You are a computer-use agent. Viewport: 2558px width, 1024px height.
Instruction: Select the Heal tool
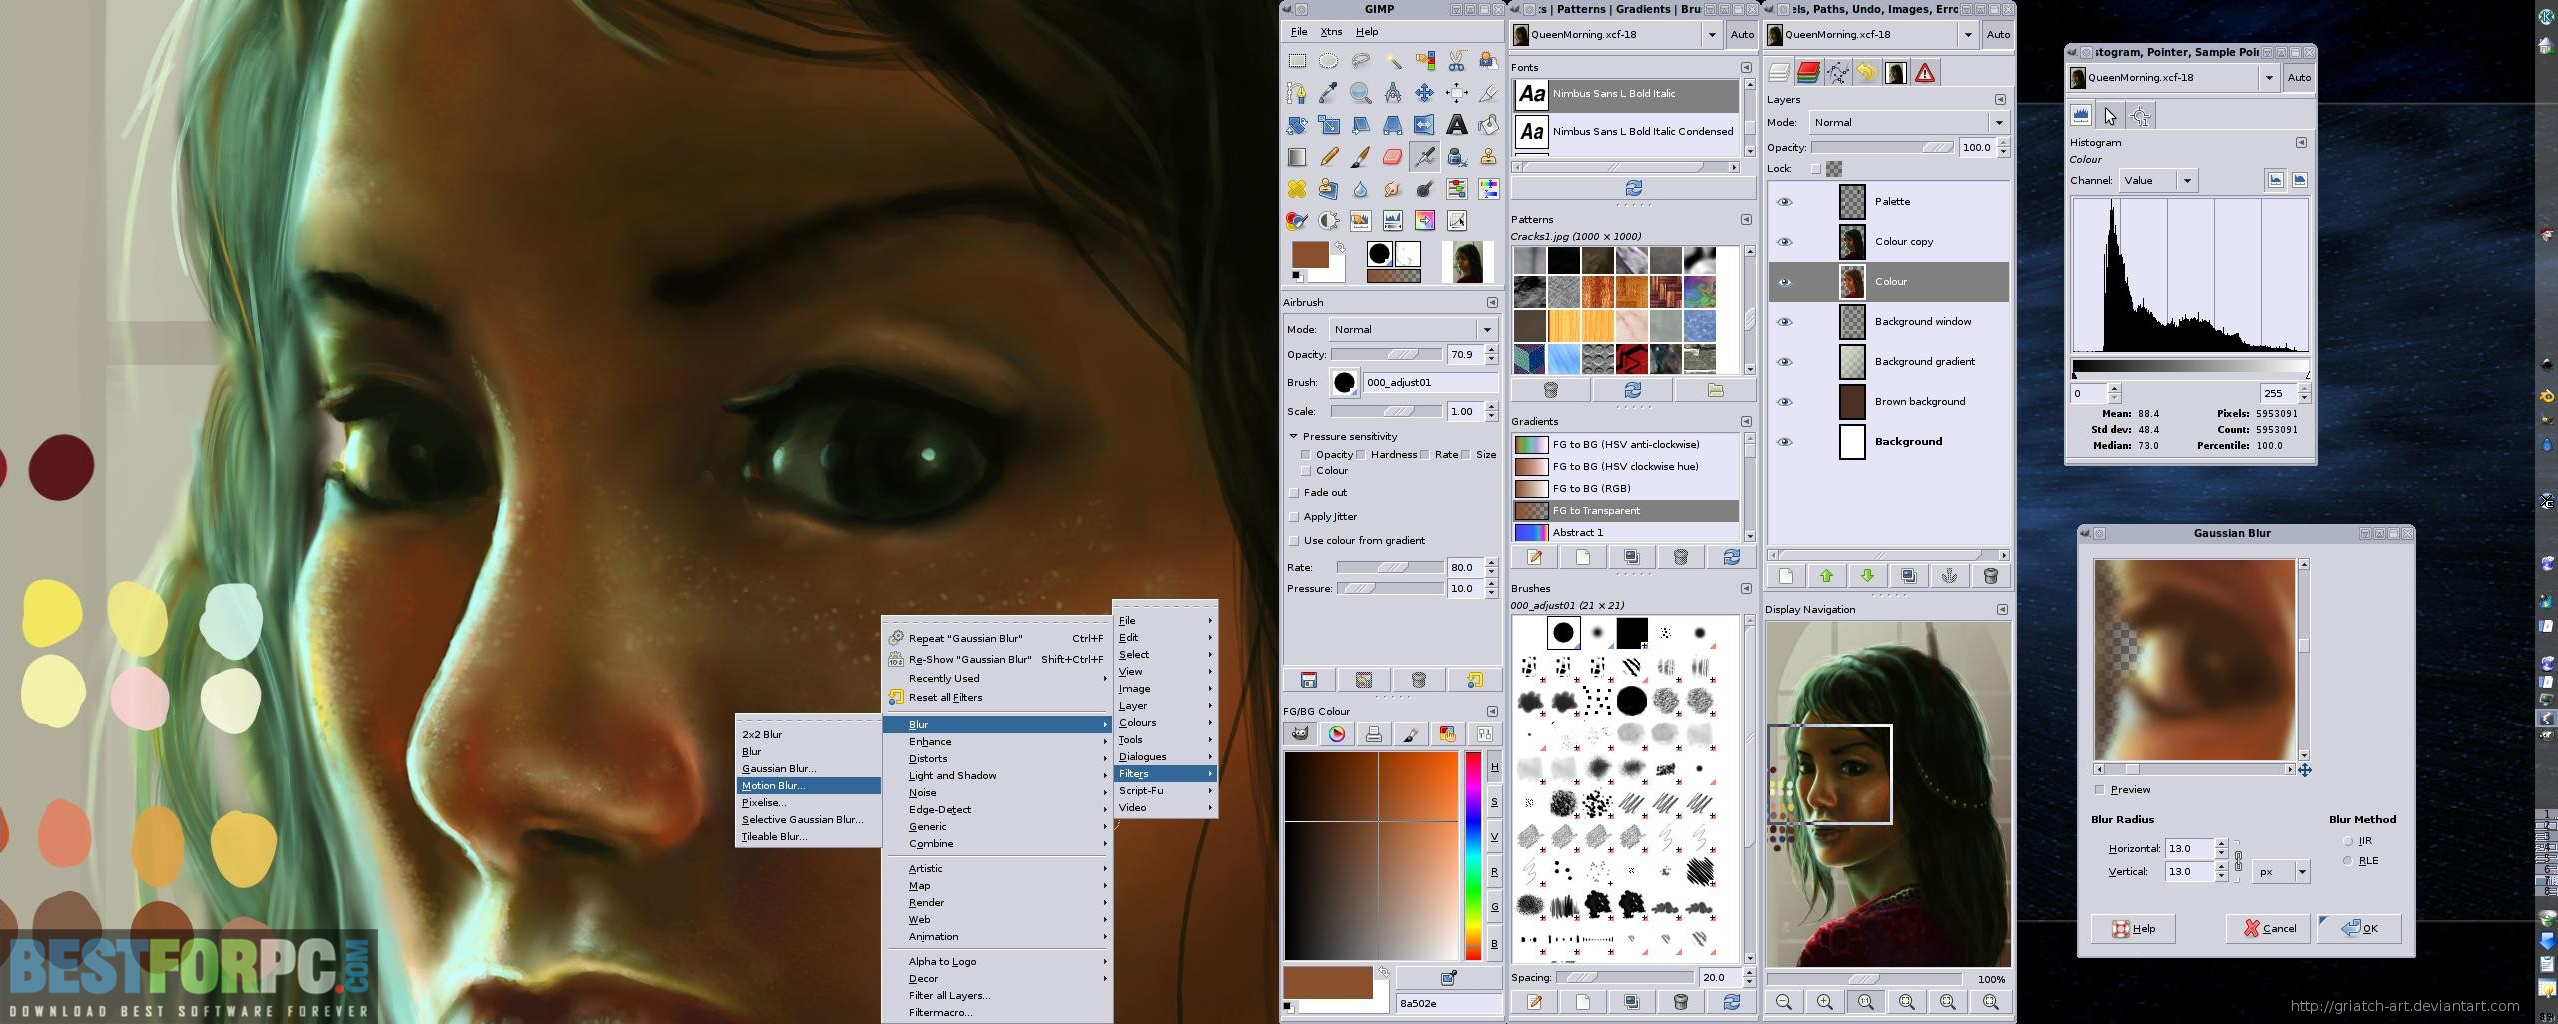1297,189
